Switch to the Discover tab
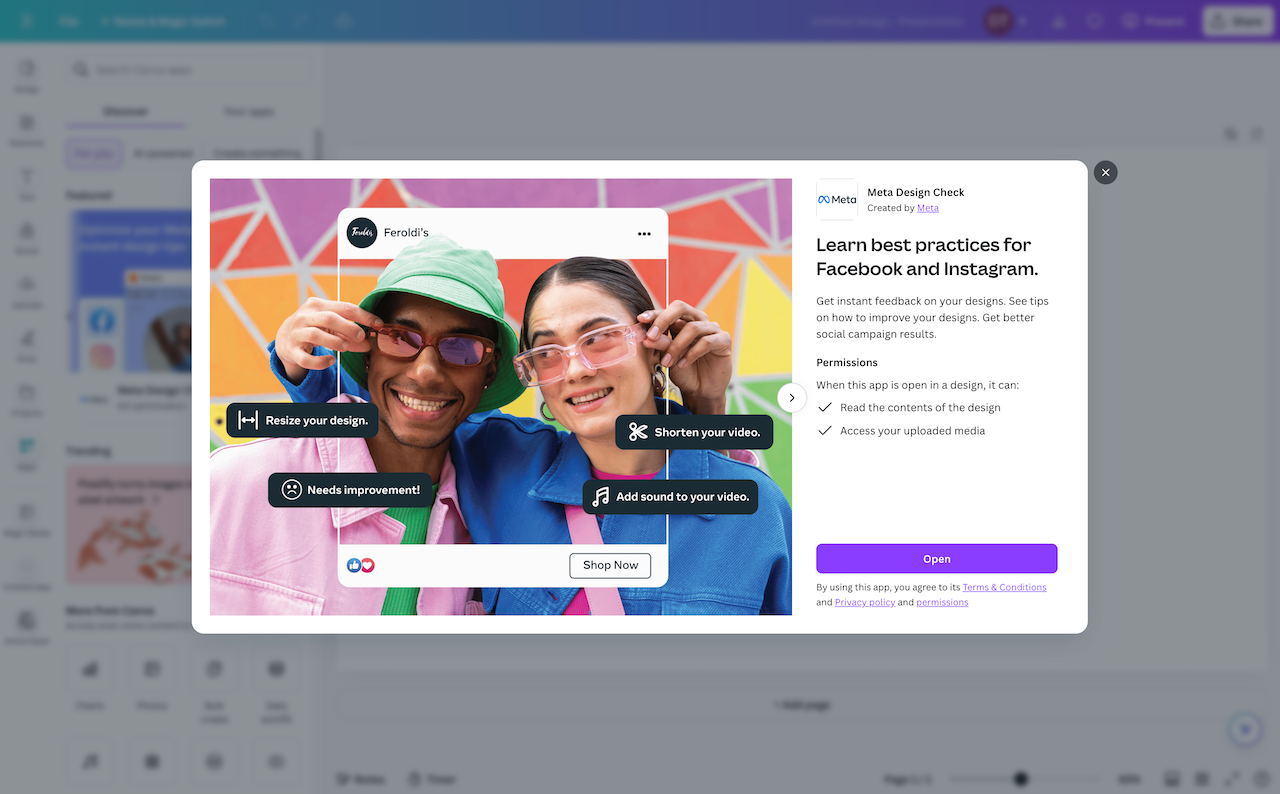The width and height of the screenshot is (1280, 794). click(126, 112)
